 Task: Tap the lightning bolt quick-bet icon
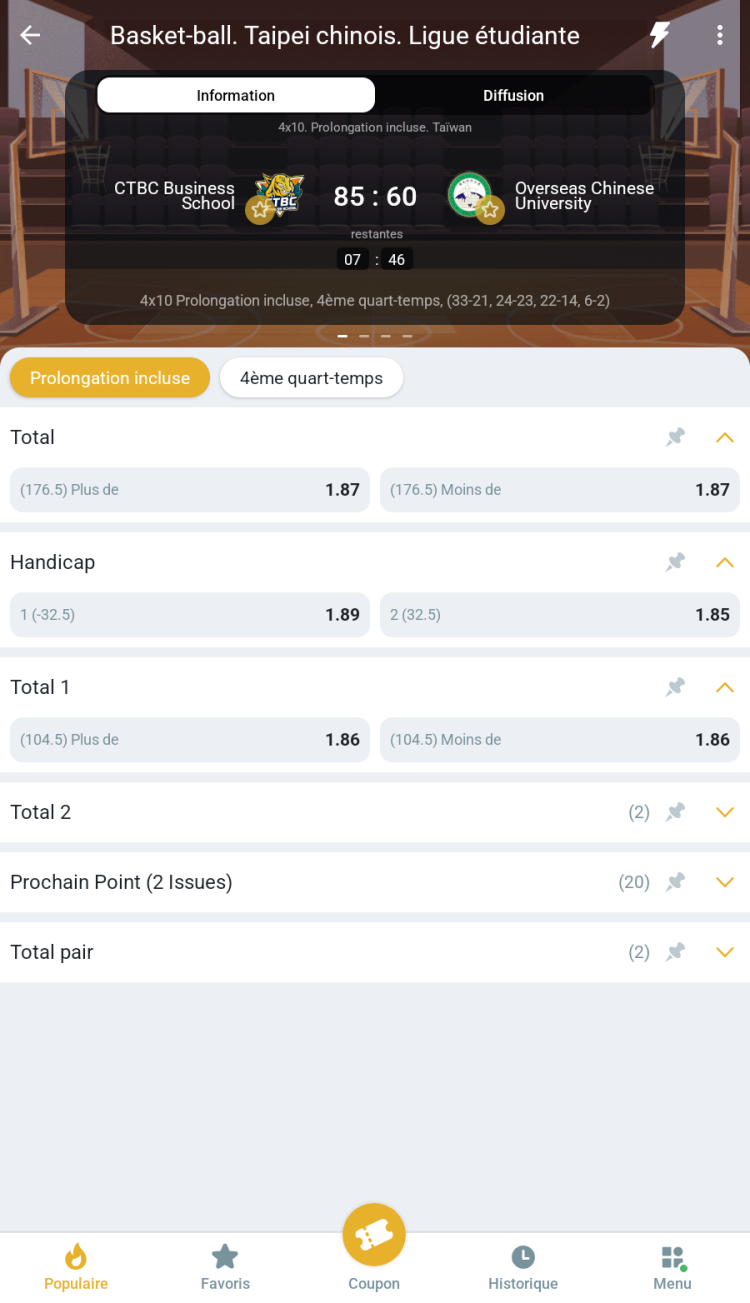pos(659,35)
